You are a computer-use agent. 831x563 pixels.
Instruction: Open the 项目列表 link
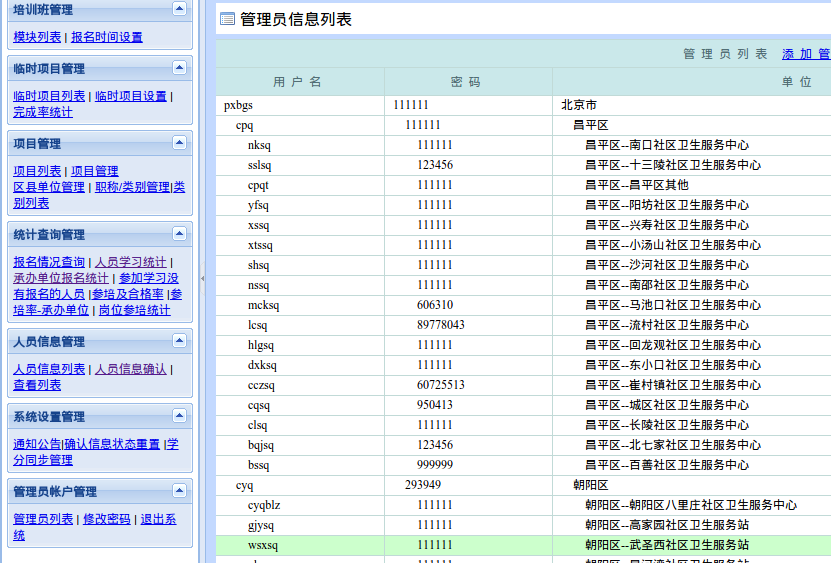point(37,171)
